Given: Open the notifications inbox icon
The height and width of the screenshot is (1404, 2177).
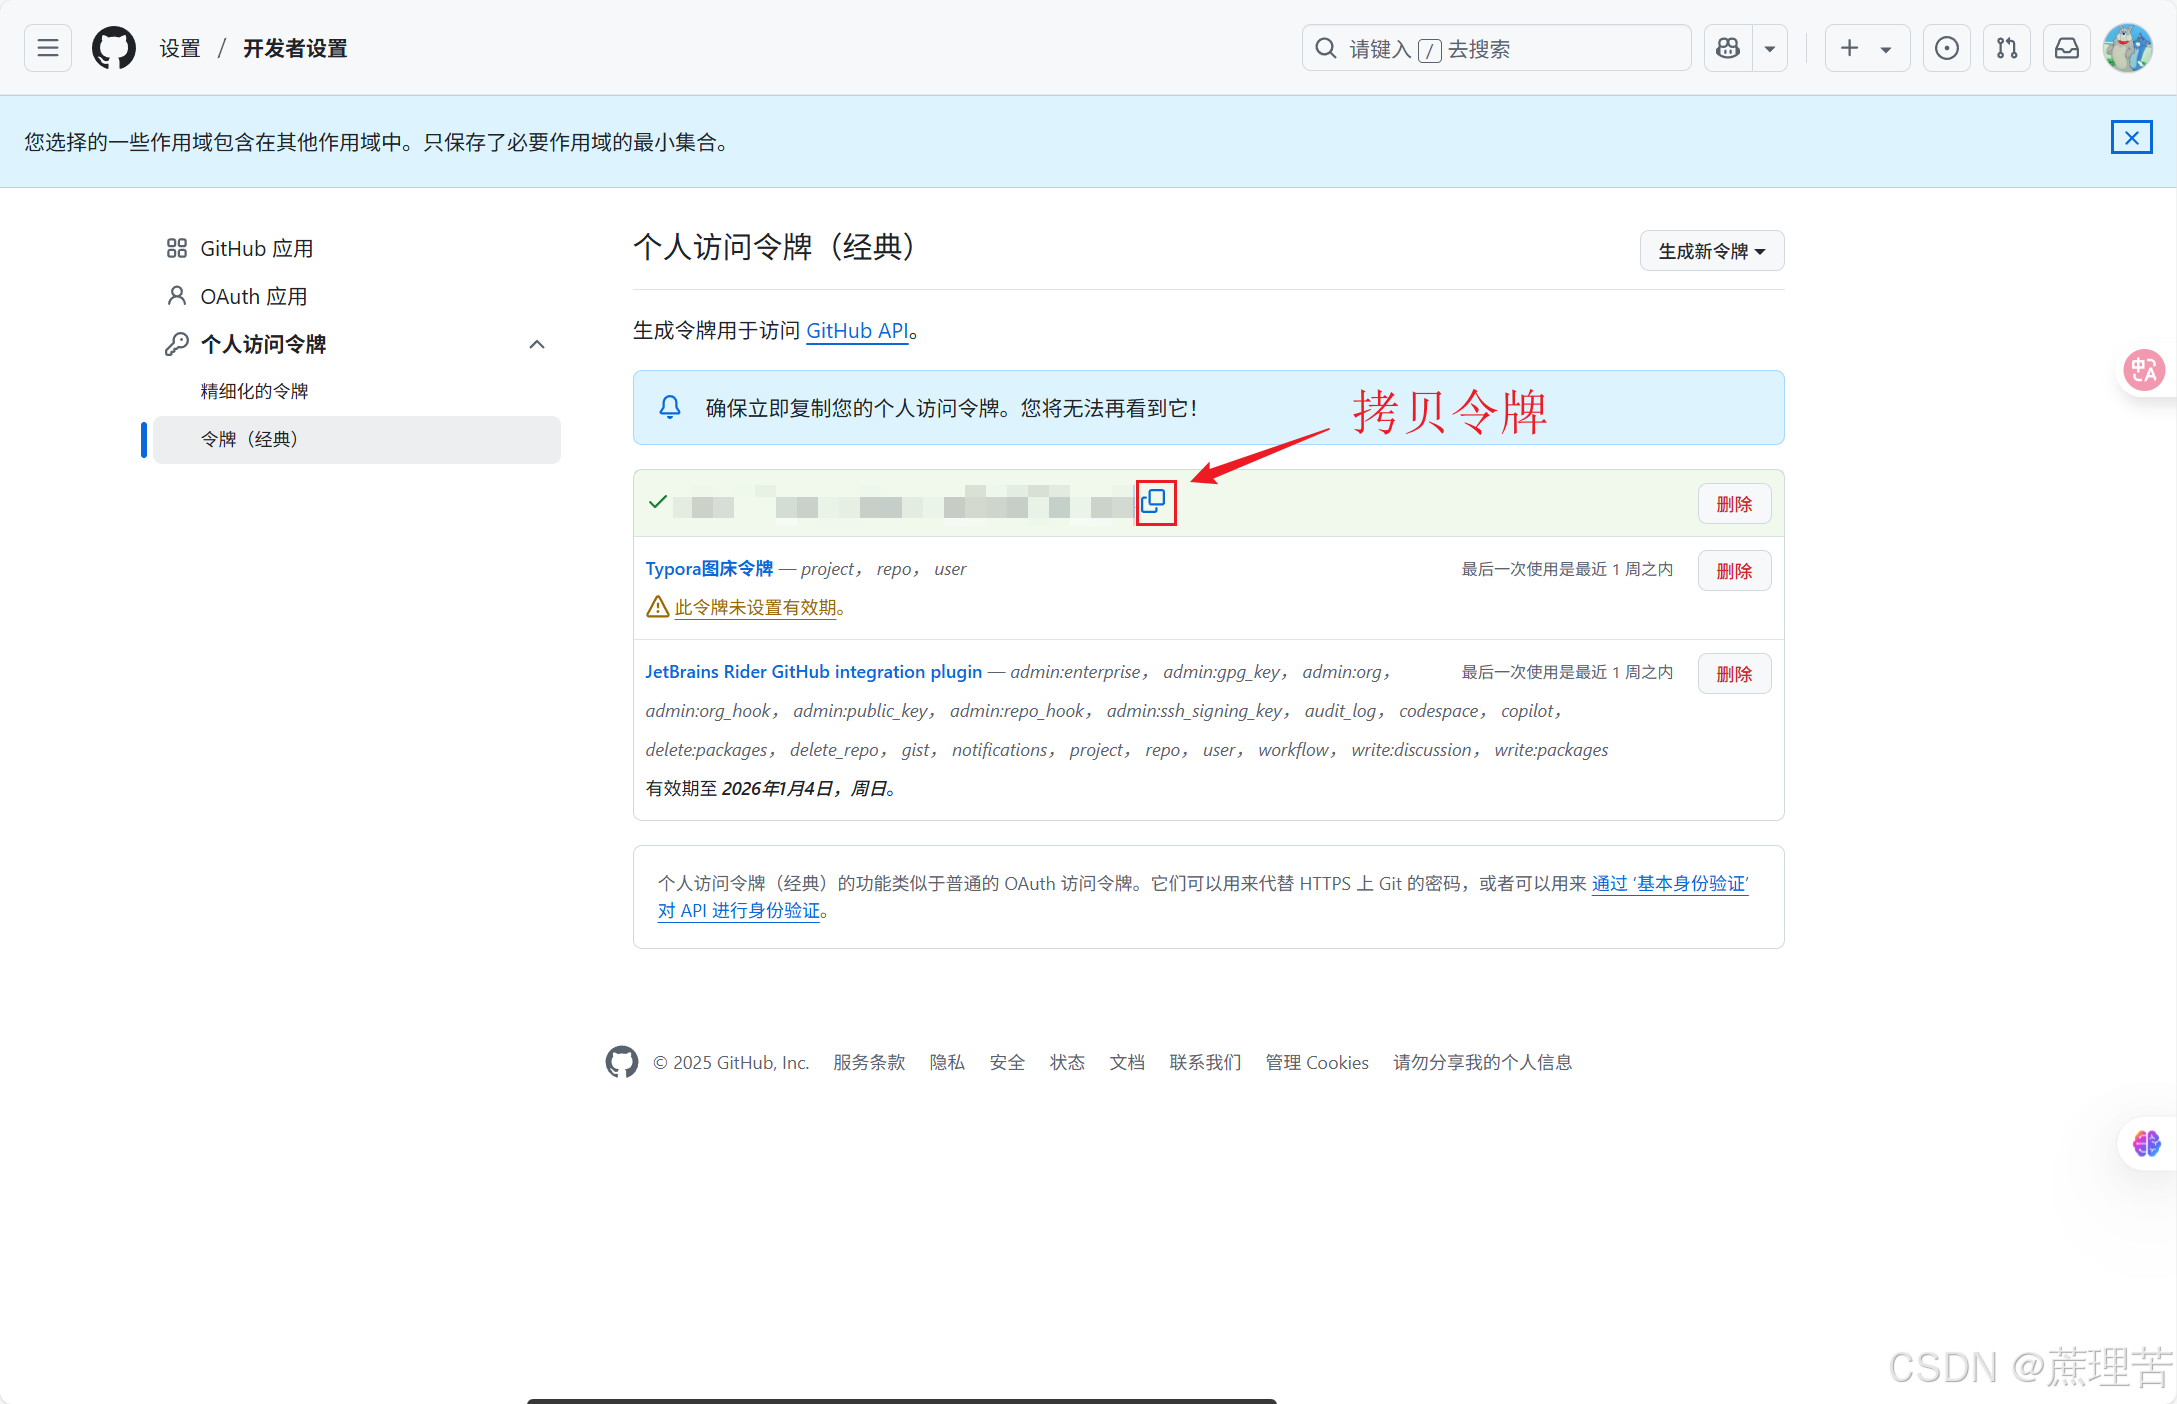Looking at the screenshot, I should (2066, 48).
